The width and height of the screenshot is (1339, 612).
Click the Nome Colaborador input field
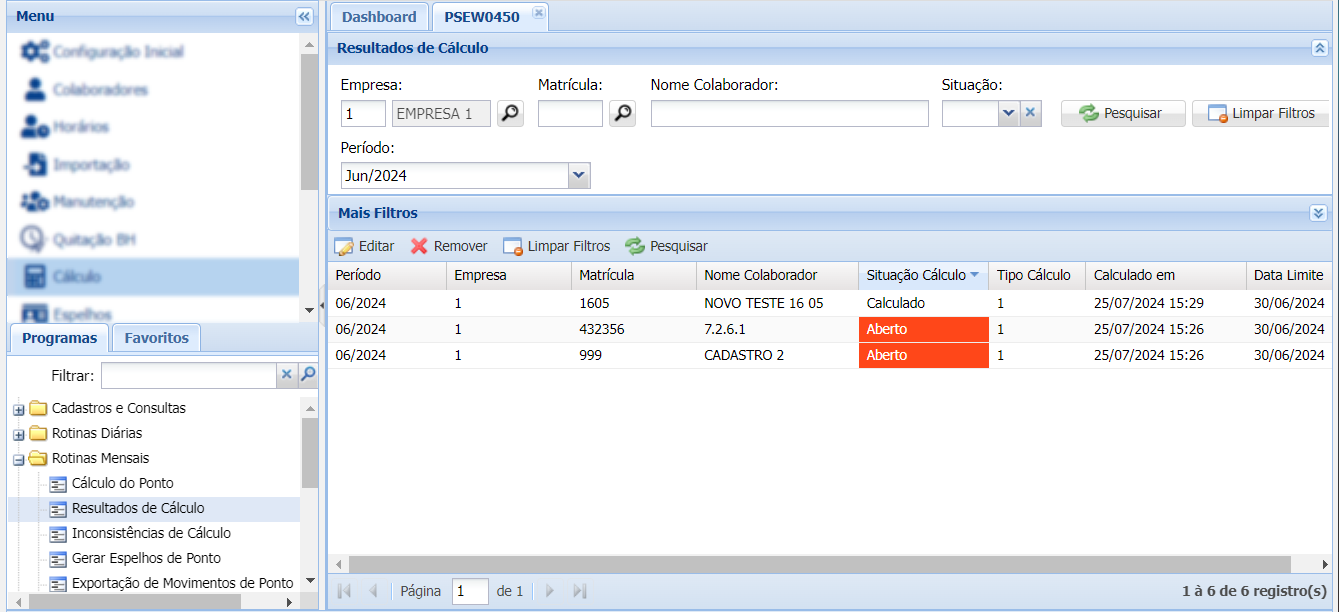[x=789, y=114]
